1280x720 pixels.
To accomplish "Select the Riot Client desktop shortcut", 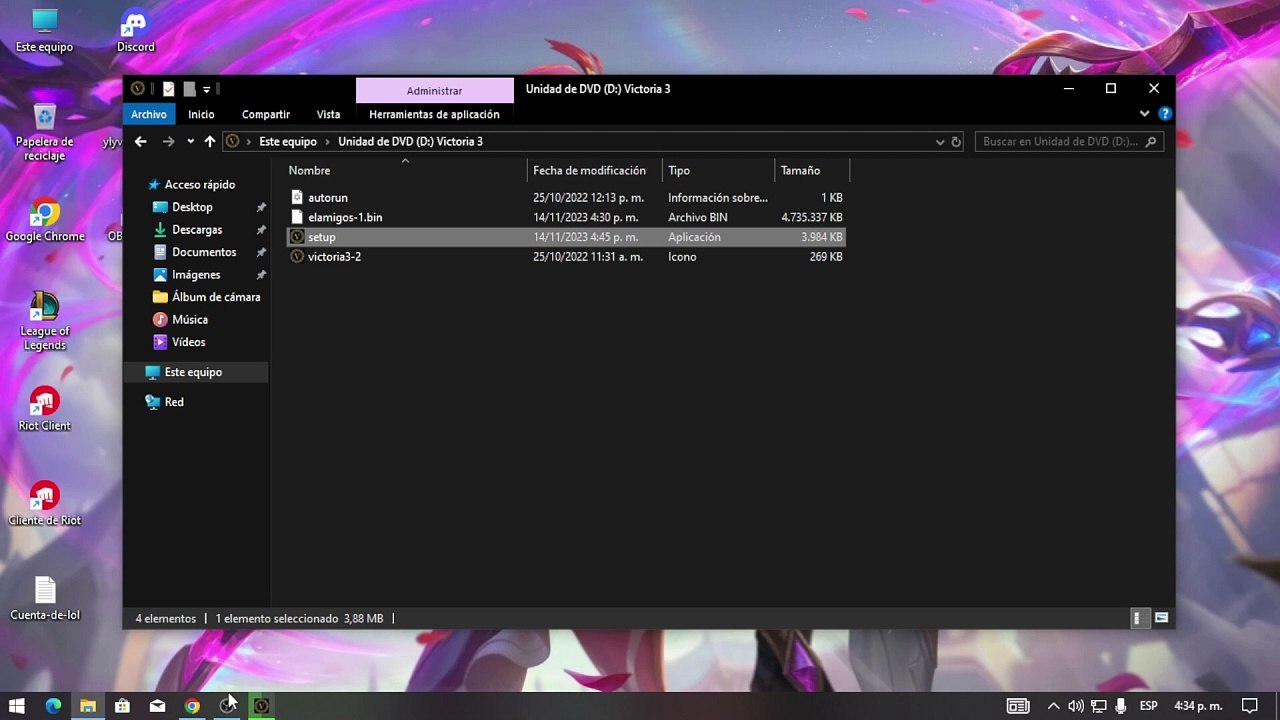I will (44, 409).
